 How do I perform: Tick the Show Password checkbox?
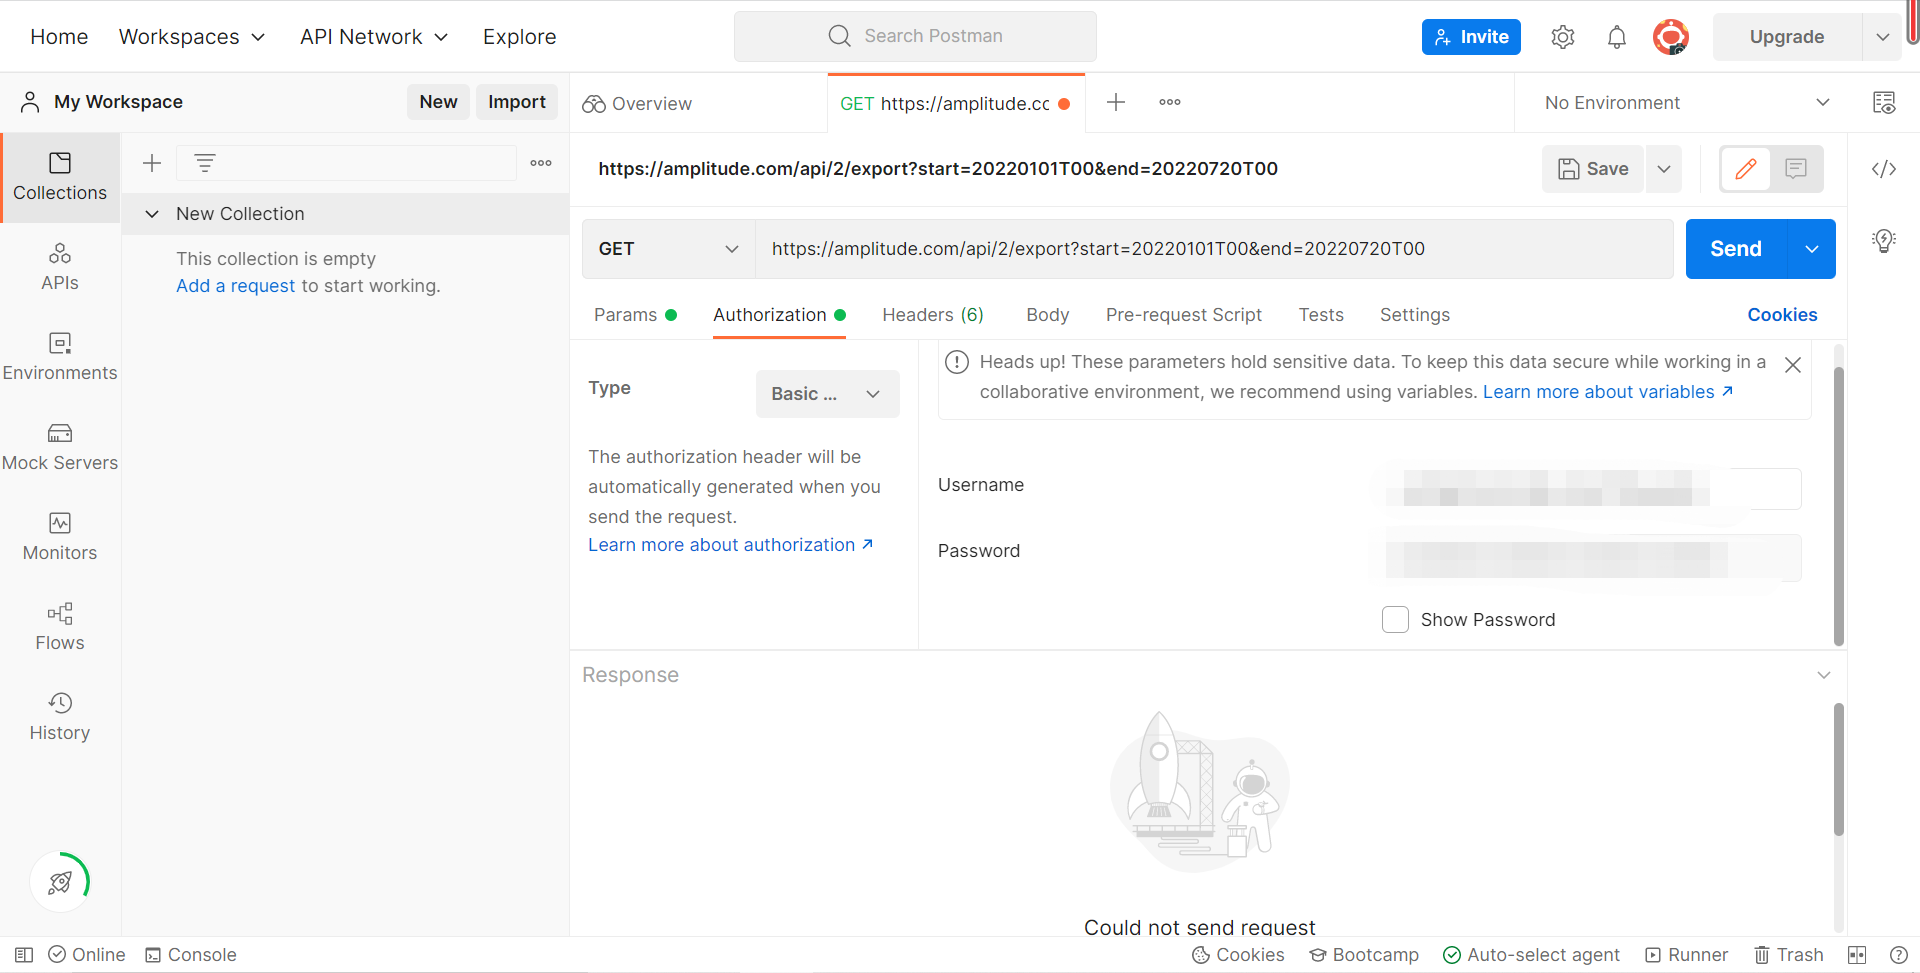1395,620
